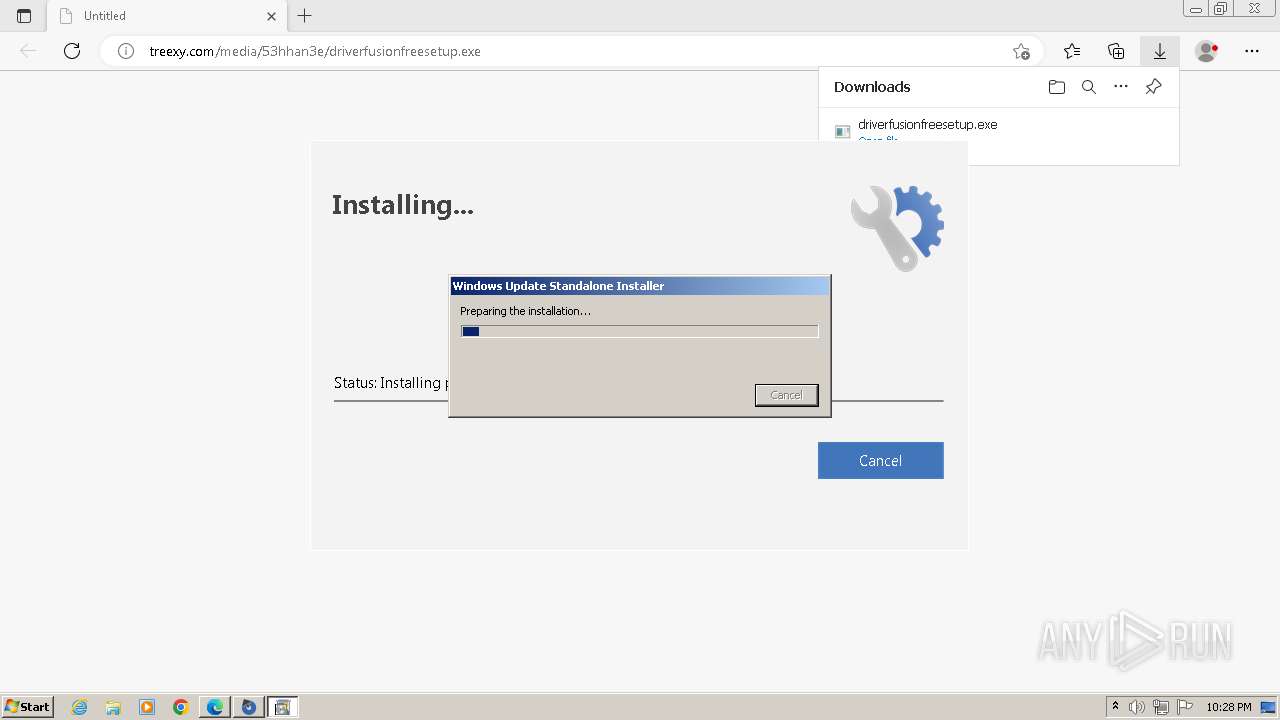Select the Untitled browser tab

[x=168, y=16]
